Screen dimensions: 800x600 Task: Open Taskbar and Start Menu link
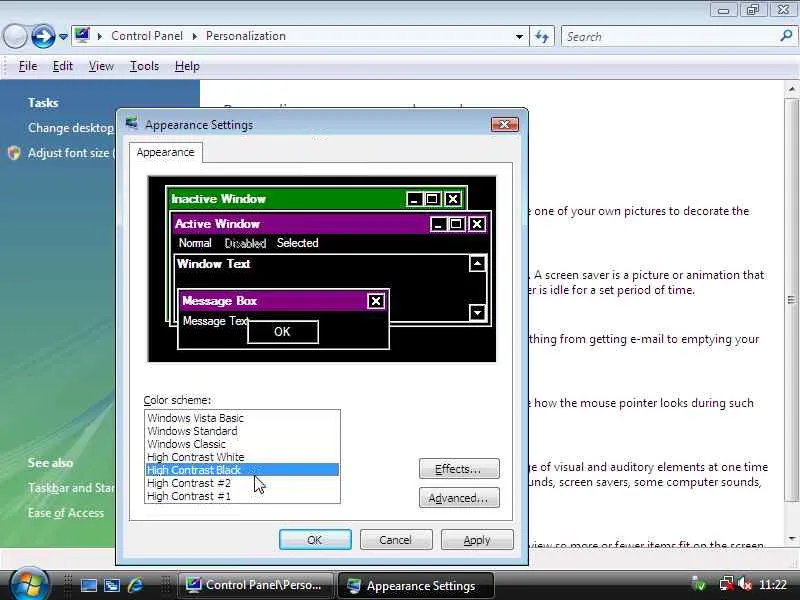coord(71,488)
